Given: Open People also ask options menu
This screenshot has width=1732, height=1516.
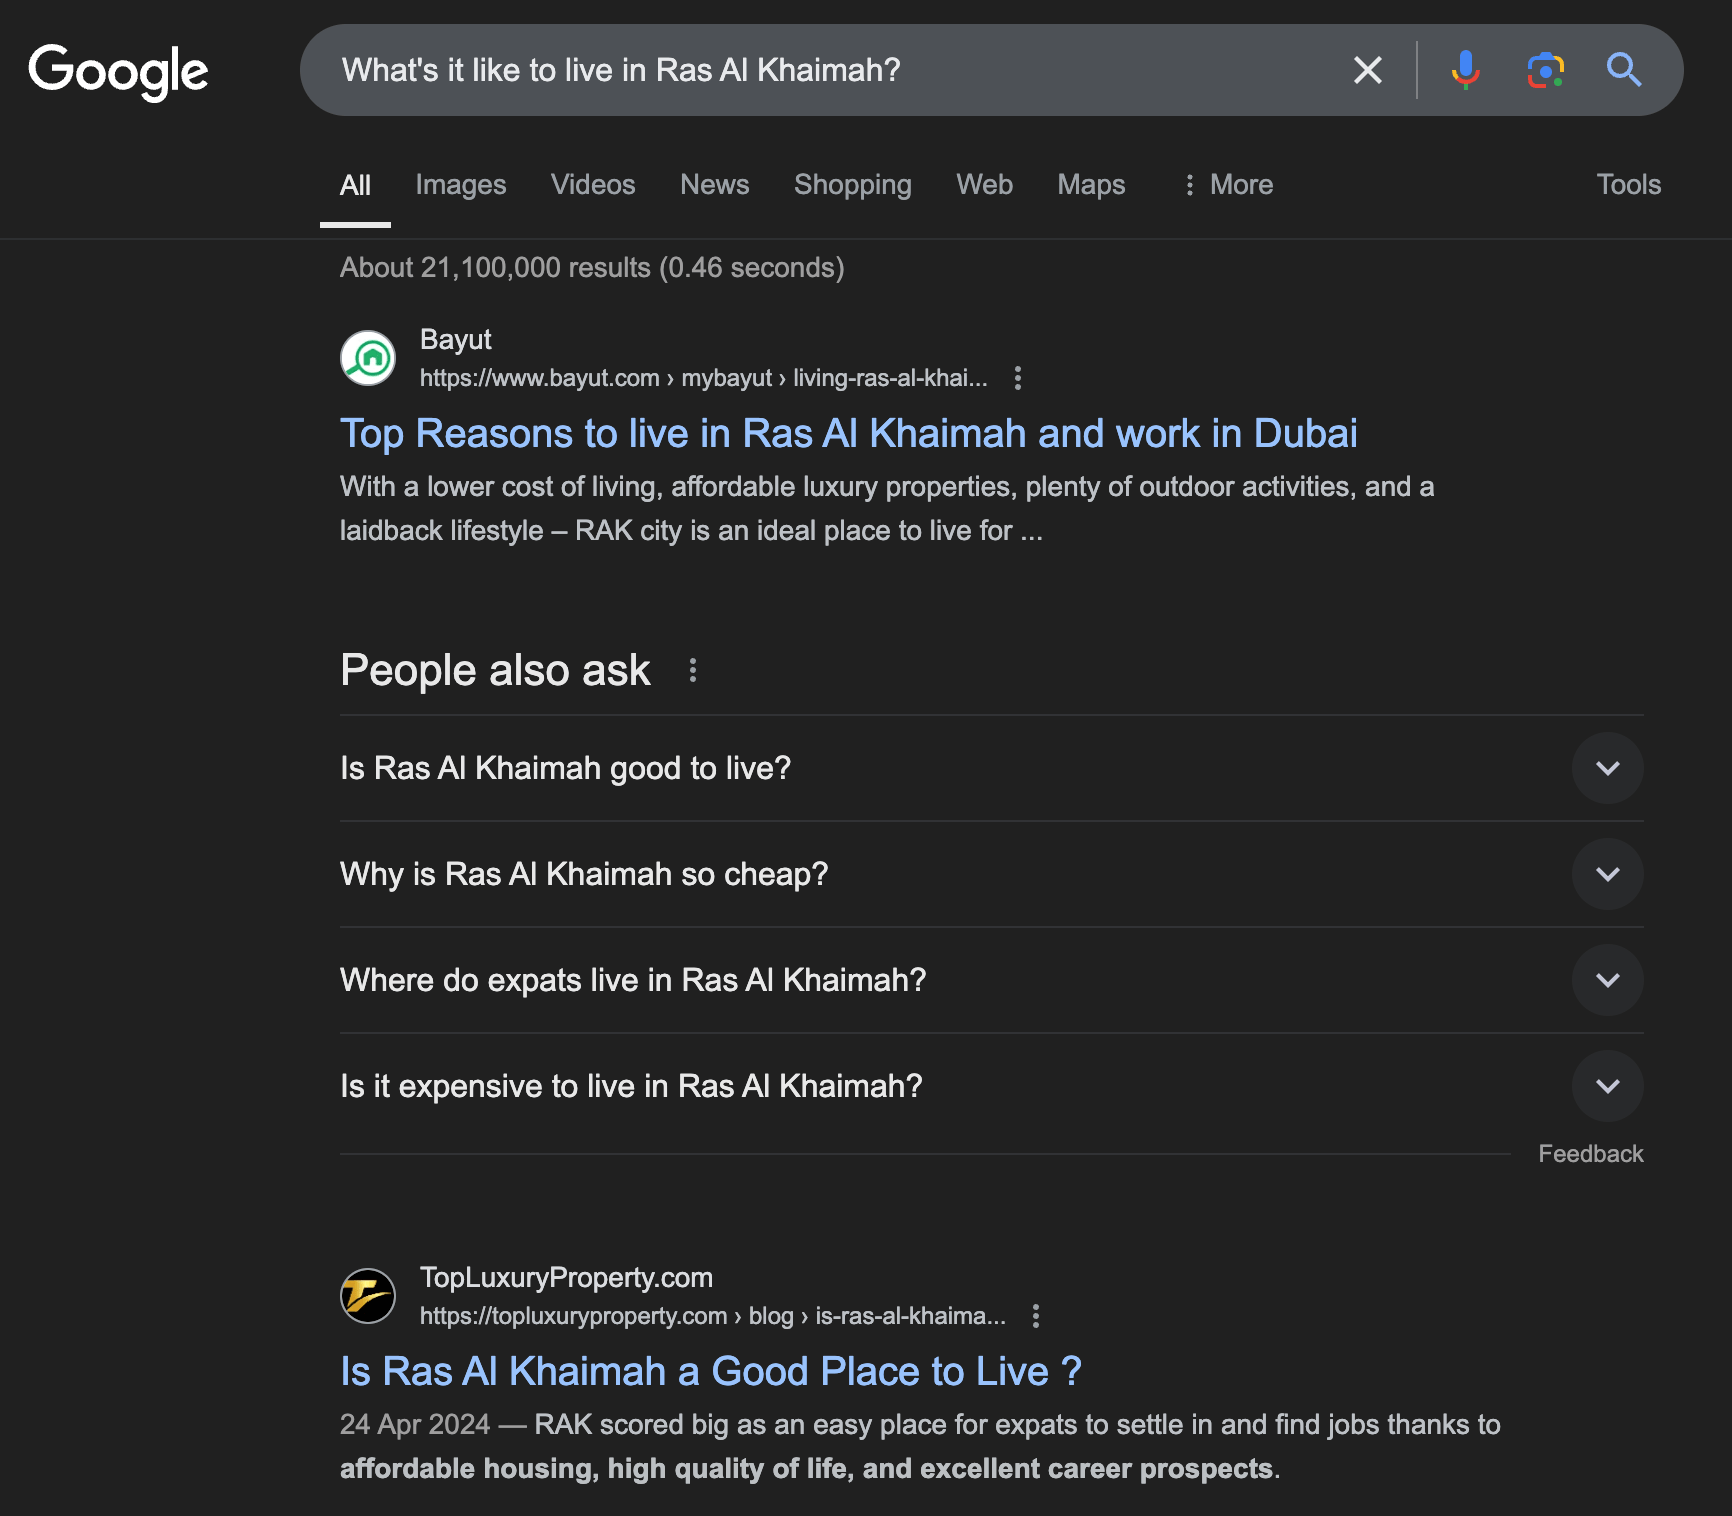Looking at the screenshot, I should point(692,670).
